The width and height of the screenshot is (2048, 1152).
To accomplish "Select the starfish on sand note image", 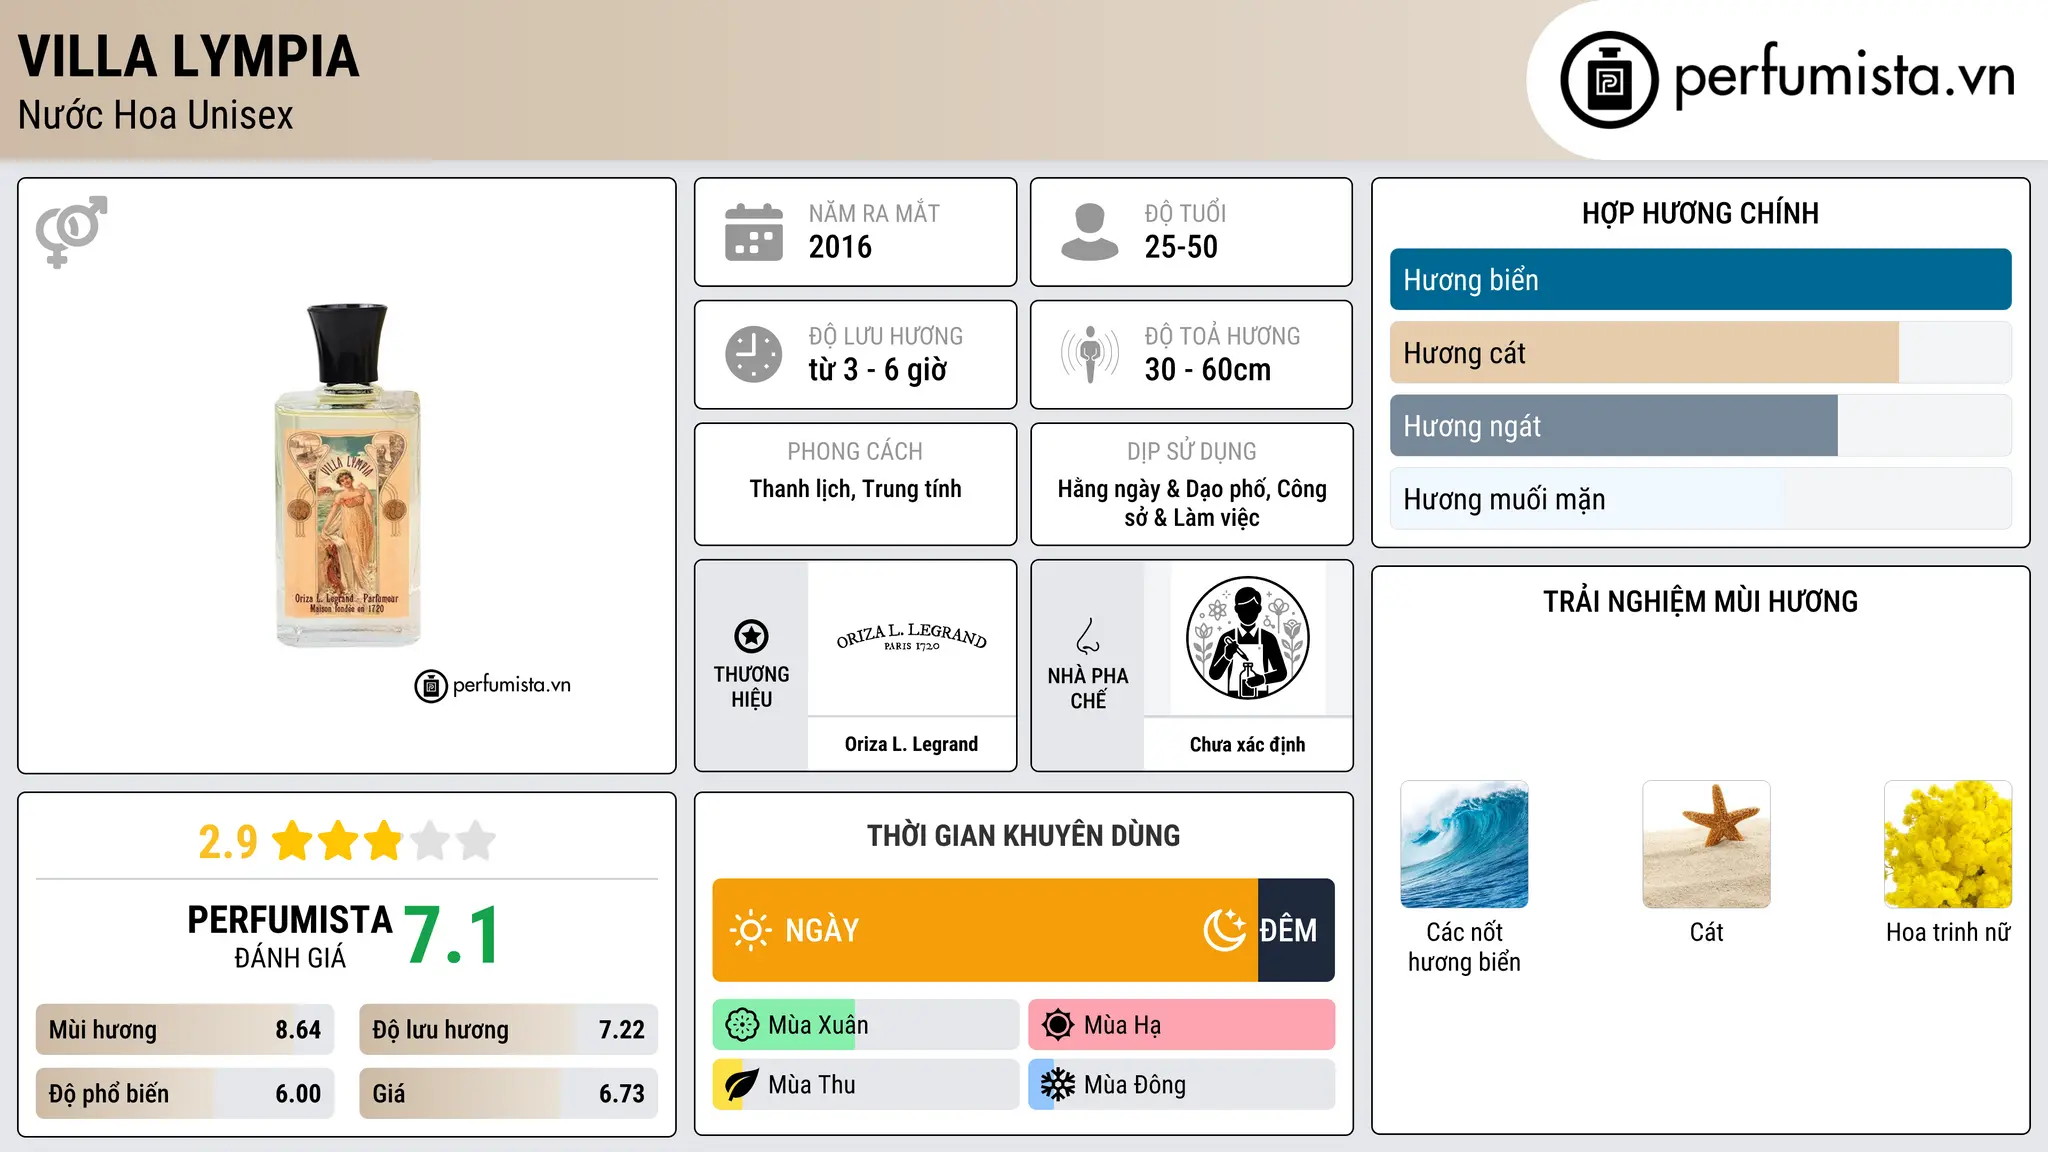I will [1706, 844].
